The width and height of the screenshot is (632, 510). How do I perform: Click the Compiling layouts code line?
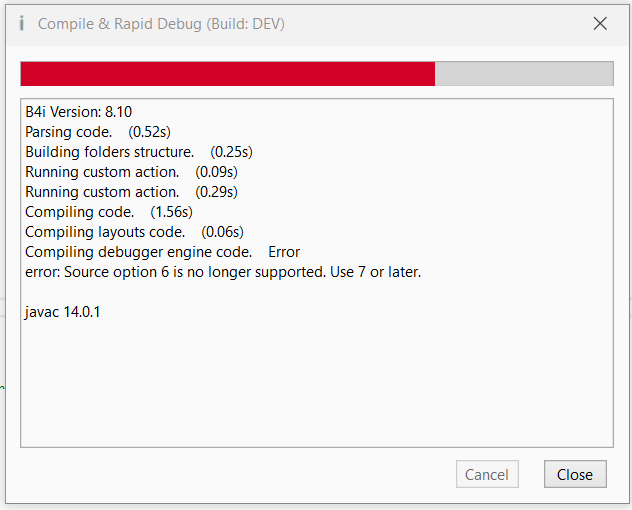pyautogui.click(x=104, y=232)
